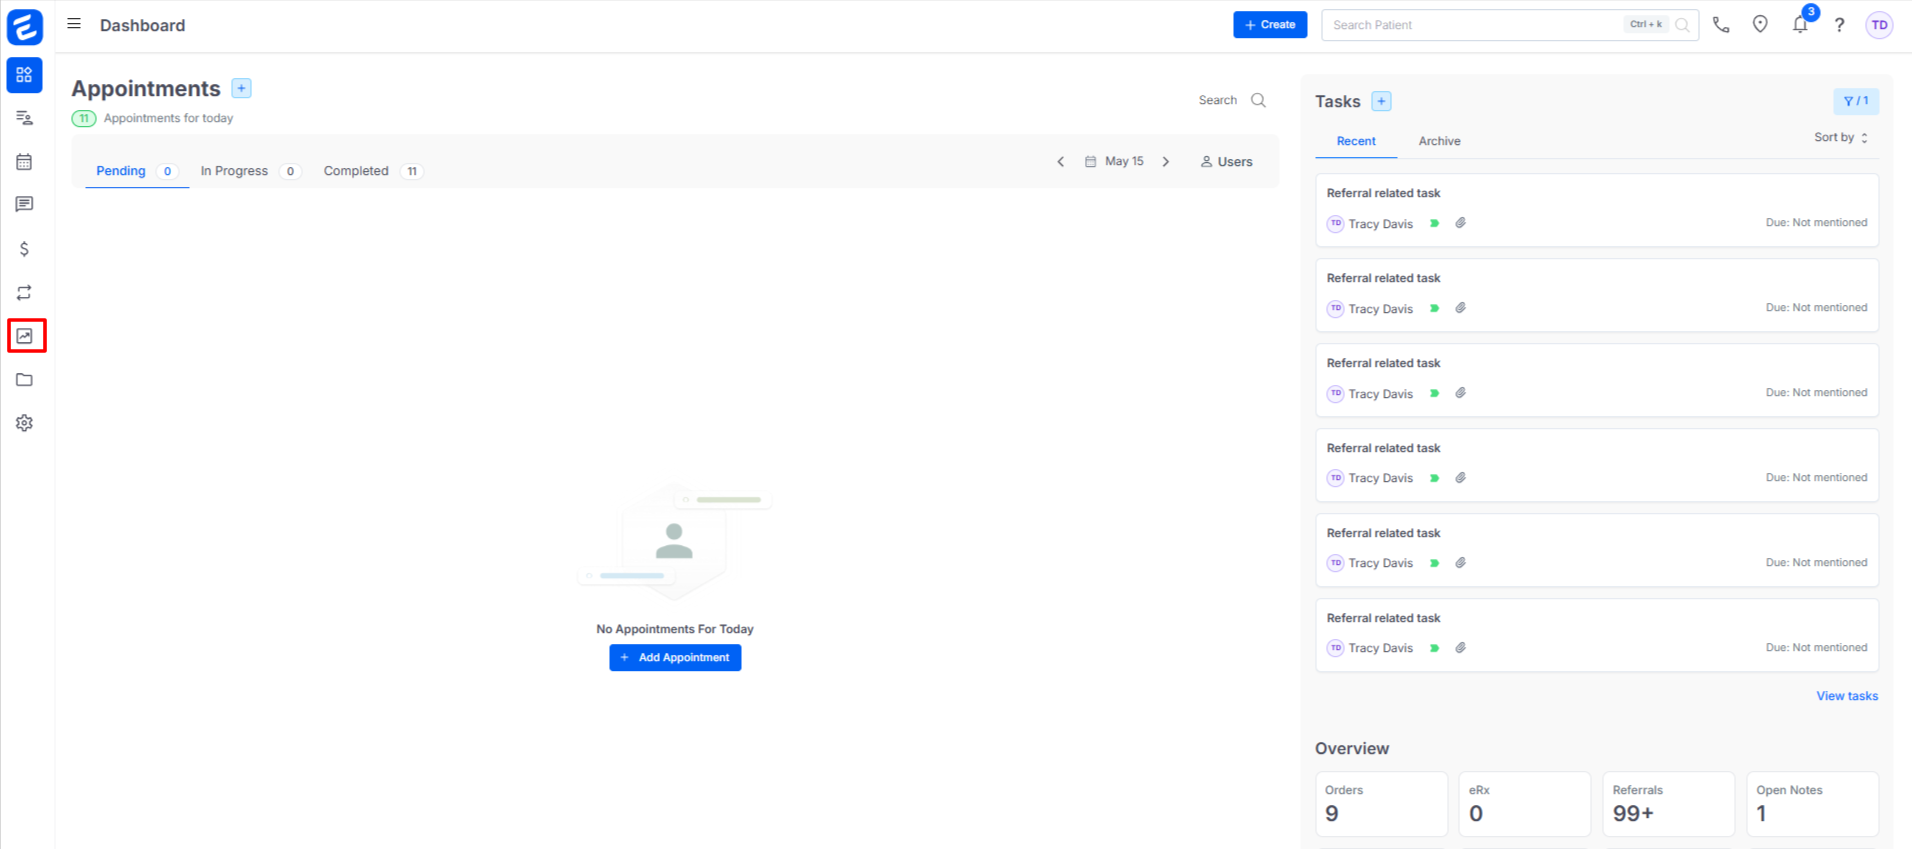
Task: Switch to the Completed appointments tab
Action: pyautogui.click(x=356, y=171)
